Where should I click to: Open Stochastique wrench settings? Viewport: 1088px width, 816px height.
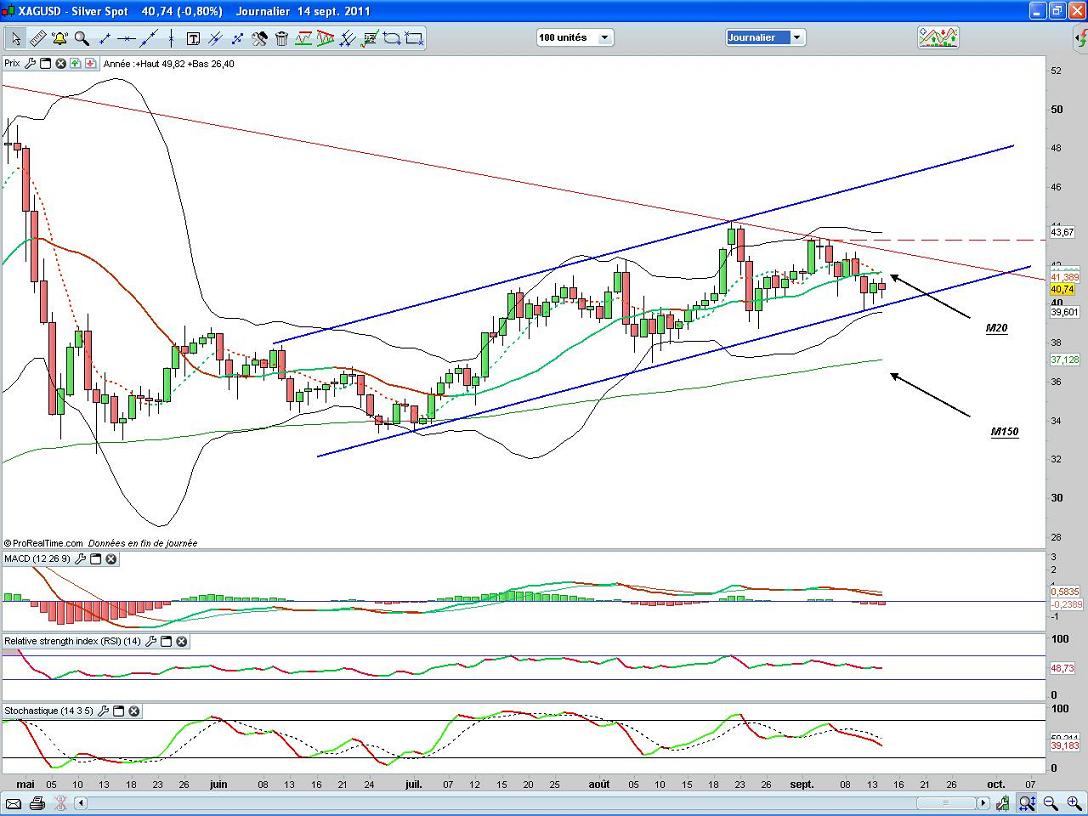coord(103,711)
